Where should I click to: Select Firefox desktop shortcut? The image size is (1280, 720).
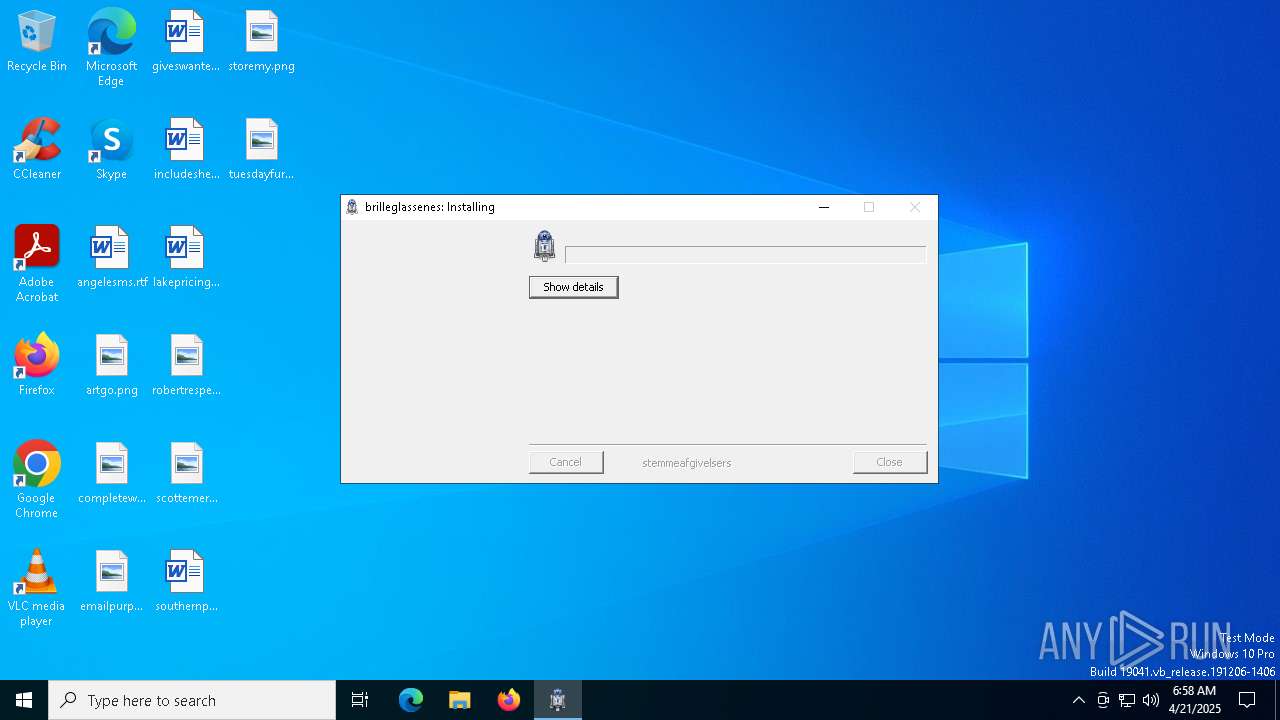37,366
